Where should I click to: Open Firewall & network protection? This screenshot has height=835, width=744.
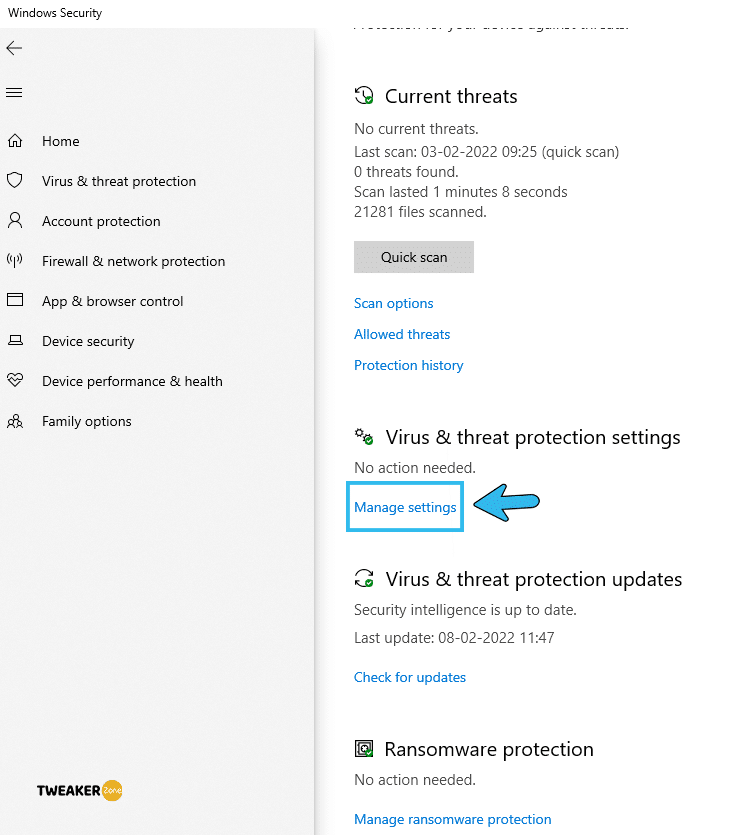134,261
